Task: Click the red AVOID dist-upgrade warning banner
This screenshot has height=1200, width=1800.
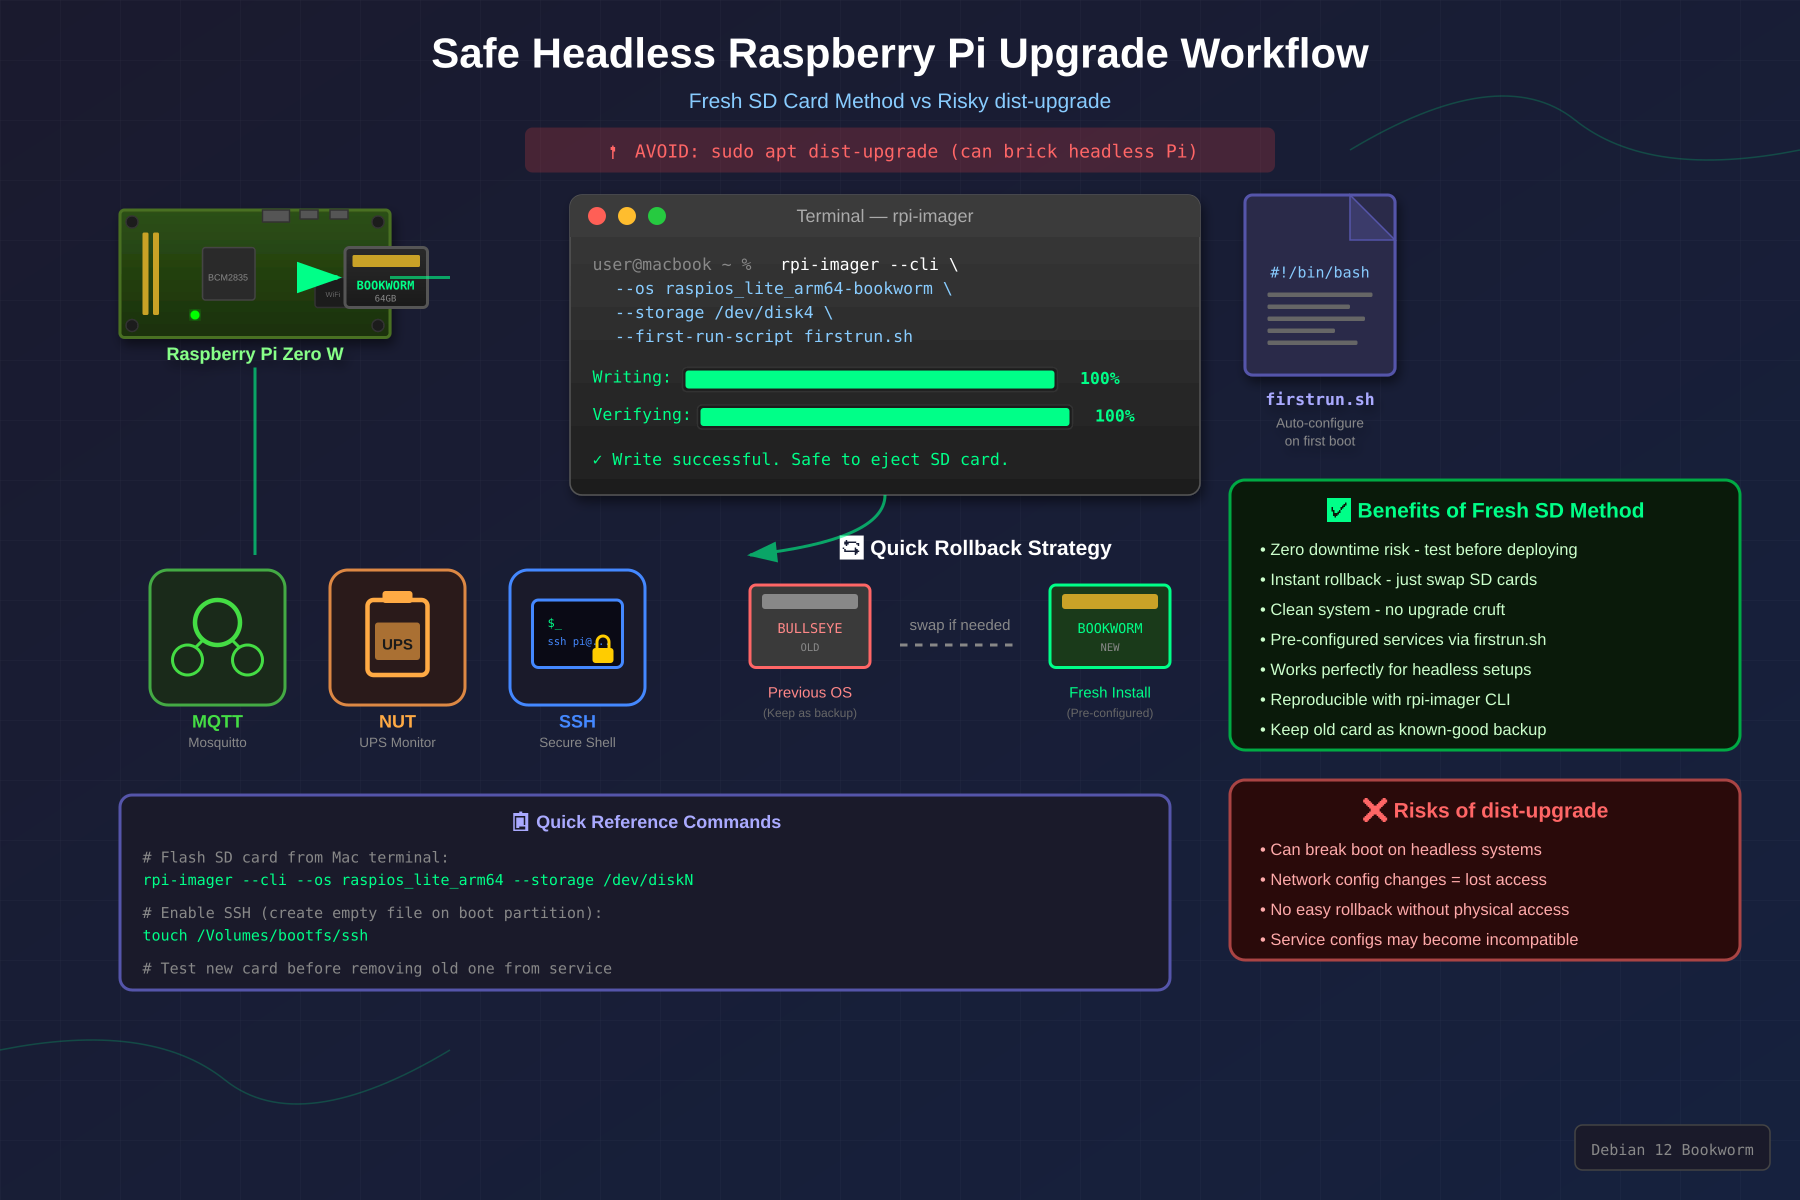Action: 899,151
